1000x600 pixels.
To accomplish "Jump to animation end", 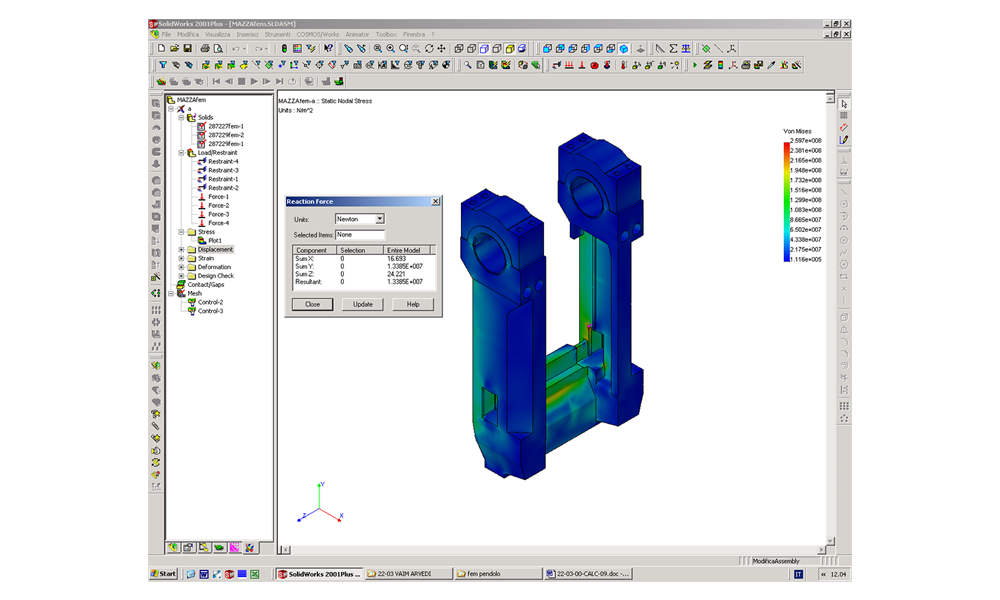I will tap(279, 82).
